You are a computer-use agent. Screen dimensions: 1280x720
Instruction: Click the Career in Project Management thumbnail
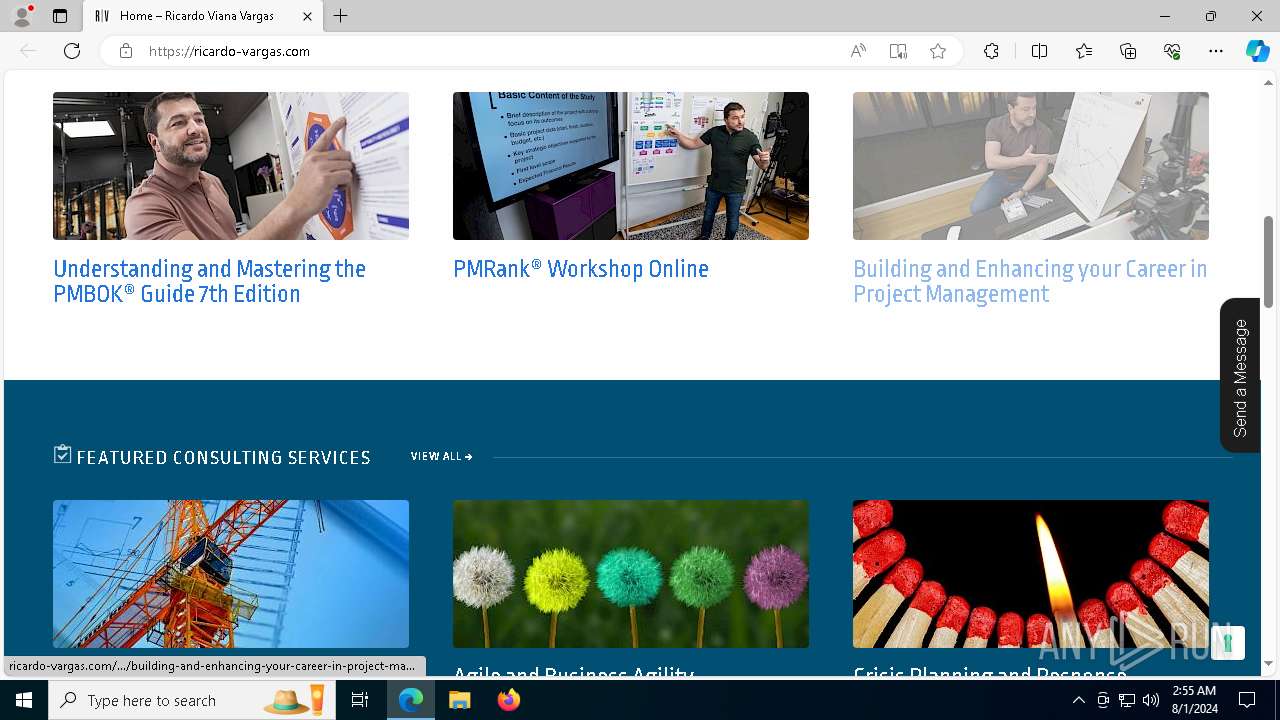tap(1031, 166)
